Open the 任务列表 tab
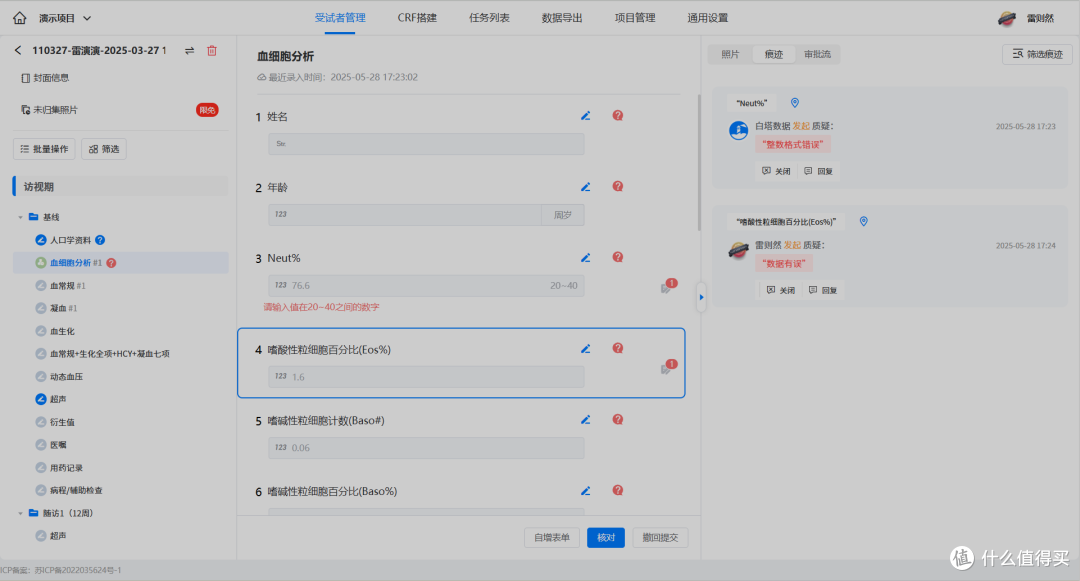This screenshot has width=1080, height=581. point(489,18)
